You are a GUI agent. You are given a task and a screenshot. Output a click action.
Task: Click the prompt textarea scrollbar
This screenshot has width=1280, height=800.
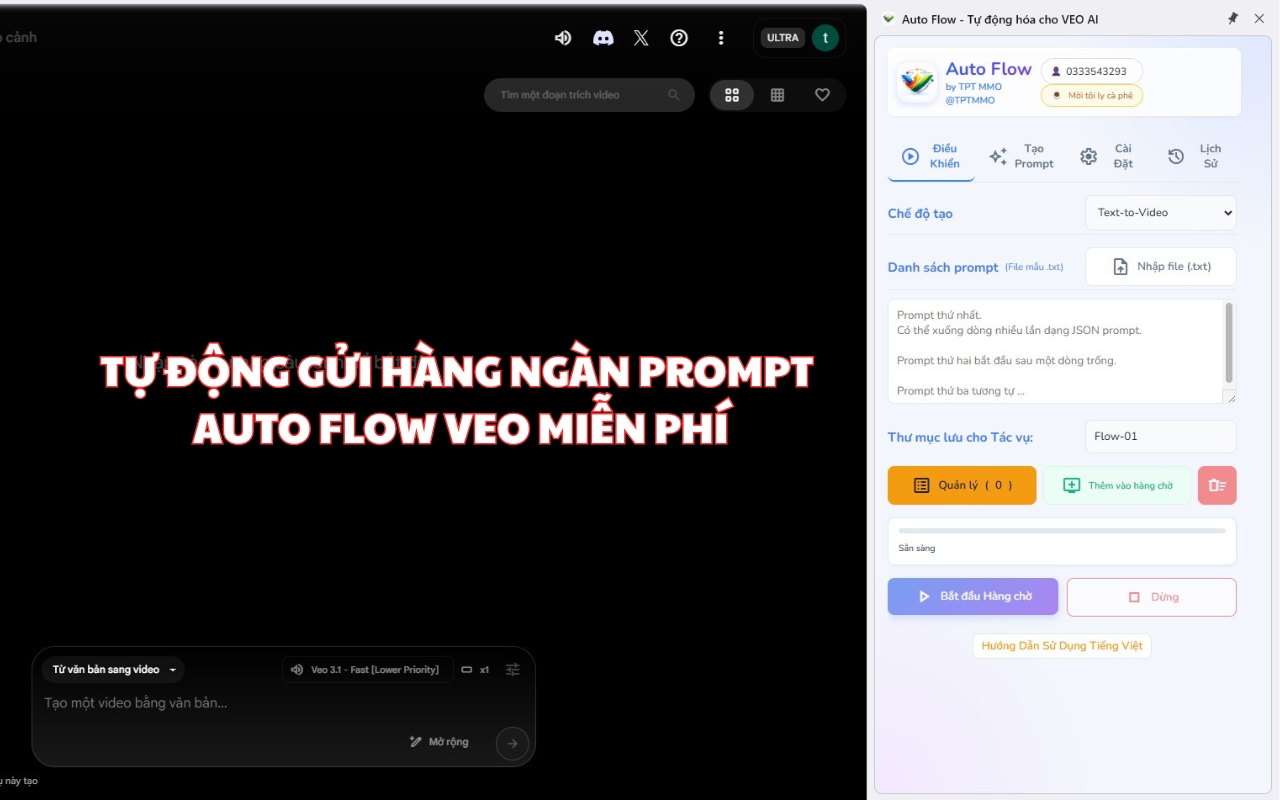1229,344
